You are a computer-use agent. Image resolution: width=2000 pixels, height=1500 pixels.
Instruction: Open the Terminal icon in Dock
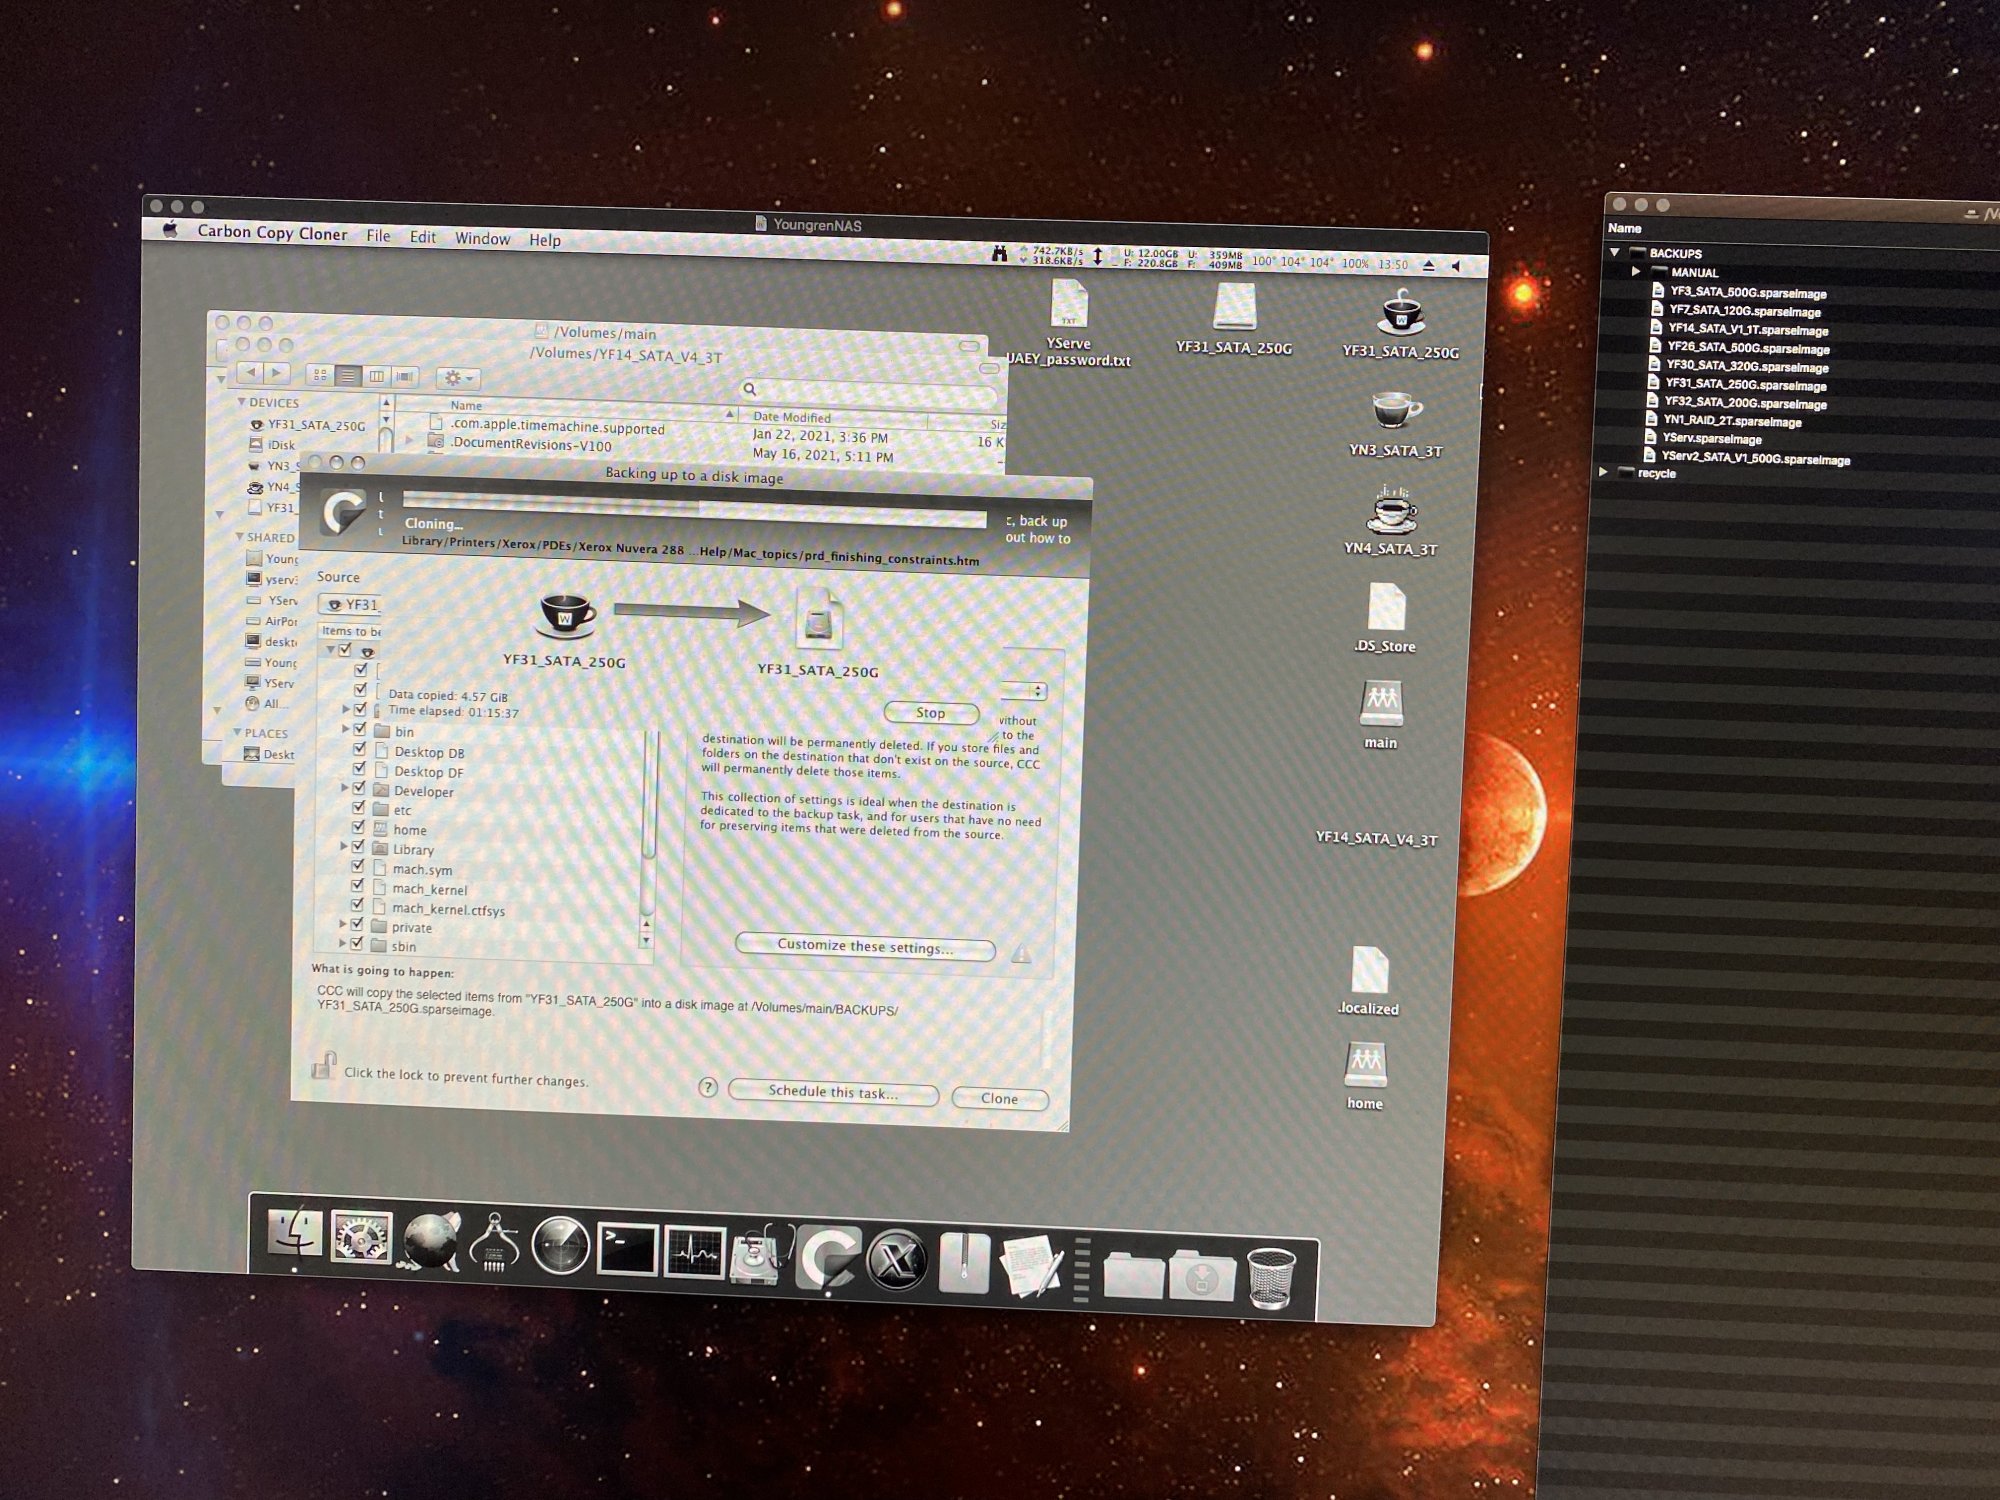pyautogui.click(x=627, y=1249)
